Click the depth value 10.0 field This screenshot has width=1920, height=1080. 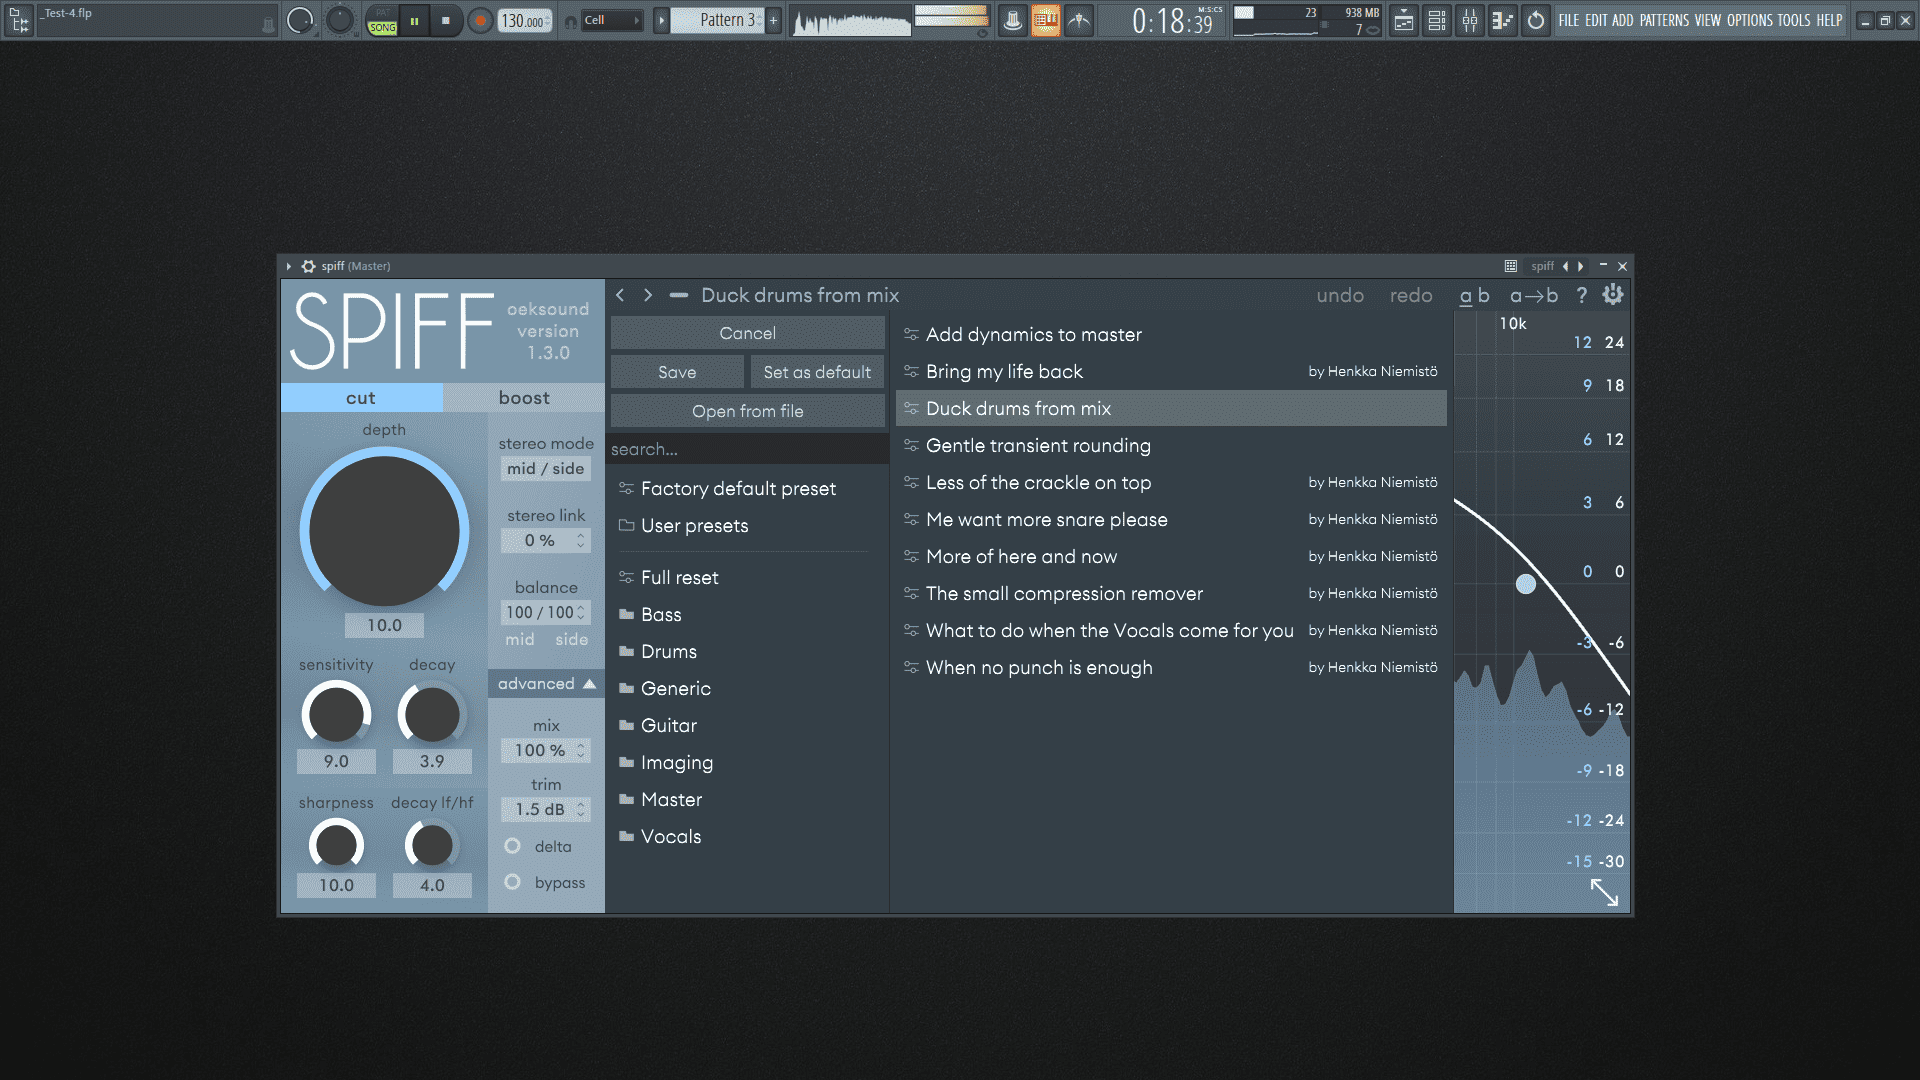[384, 625]
